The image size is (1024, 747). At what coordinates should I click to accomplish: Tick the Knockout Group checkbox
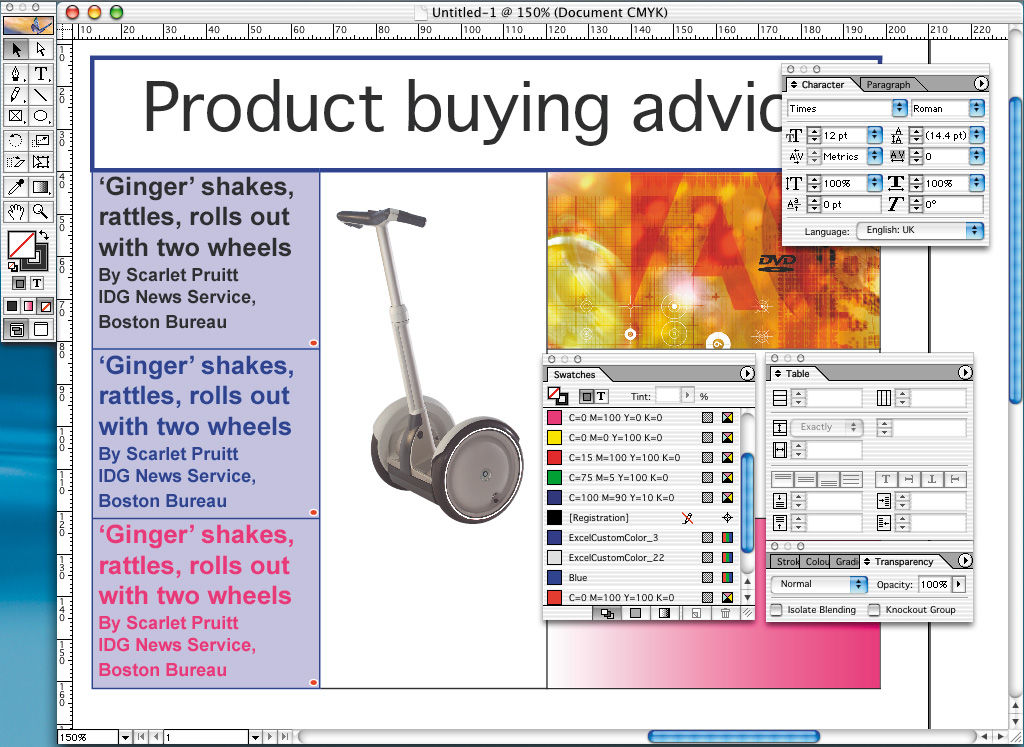[874, 610]
